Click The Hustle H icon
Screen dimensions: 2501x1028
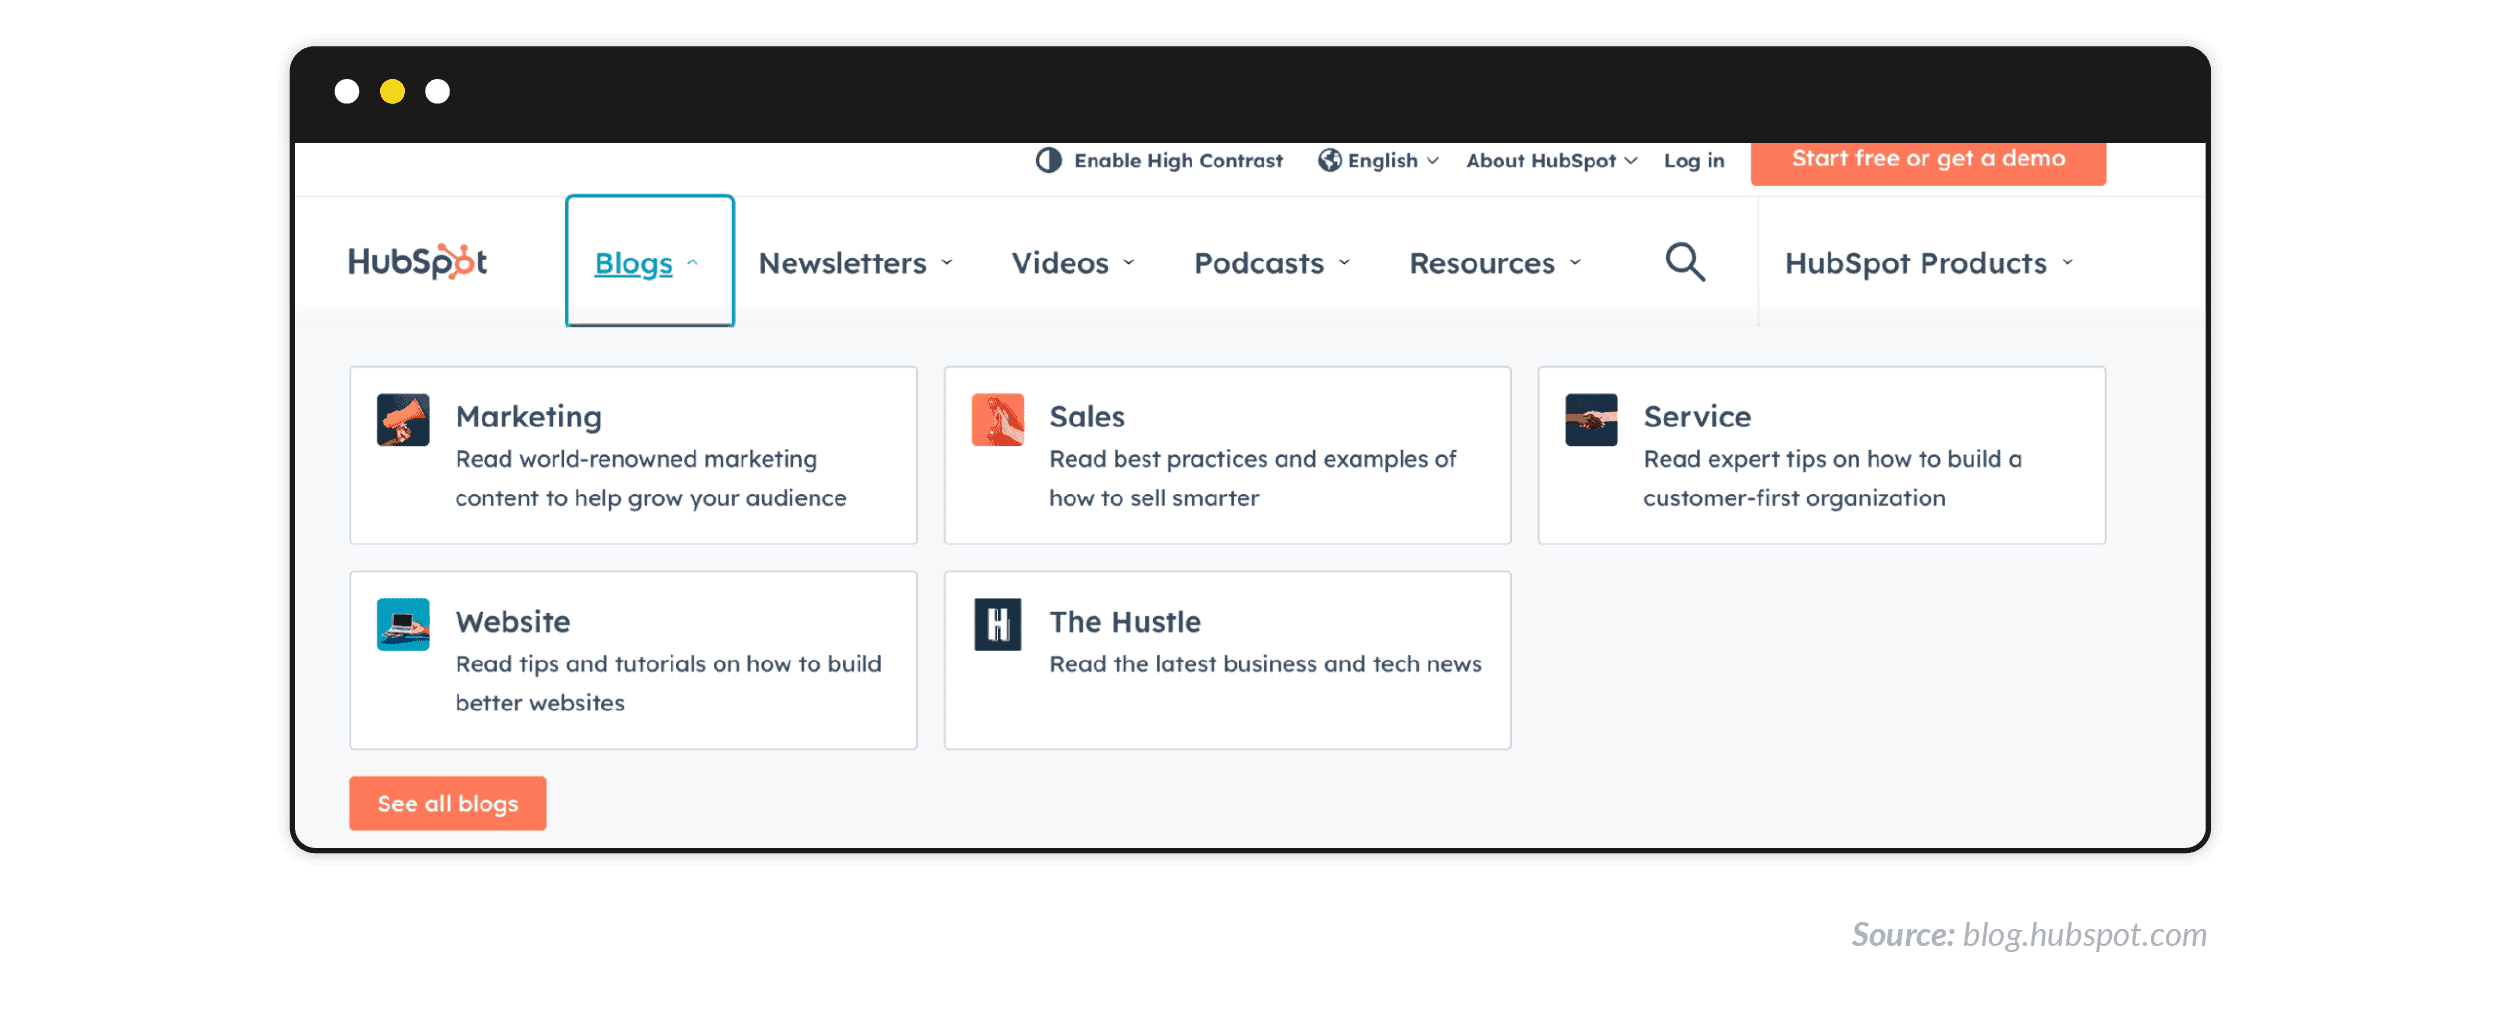(x=997, y=625)
